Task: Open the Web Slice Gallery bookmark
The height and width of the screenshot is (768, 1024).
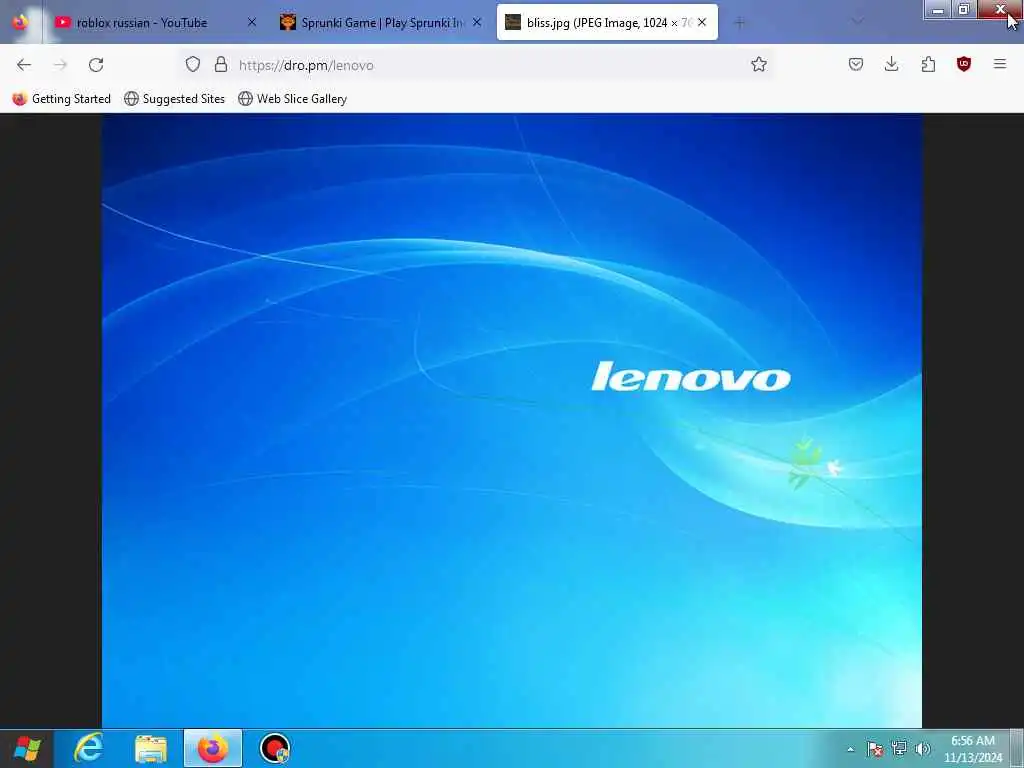Action: coord(293,99)
